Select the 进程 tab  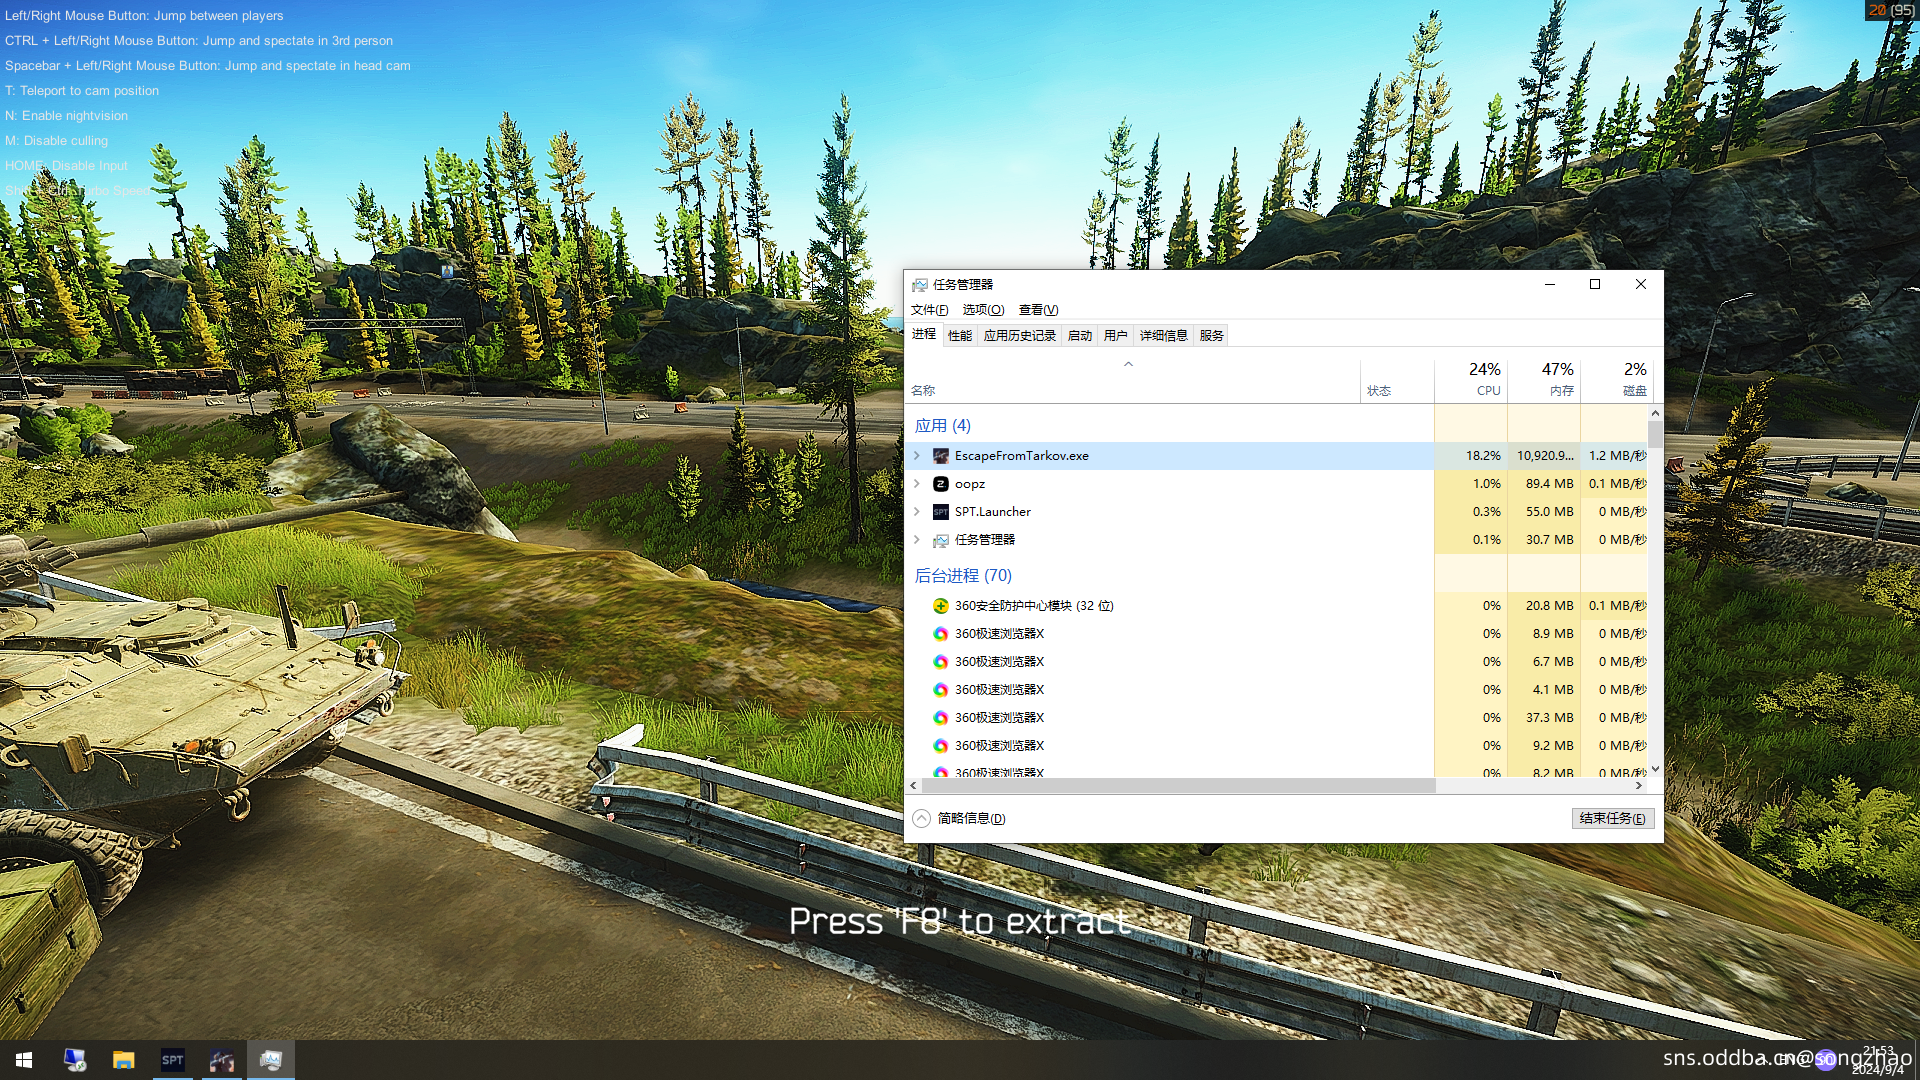(x=924, y=335)
